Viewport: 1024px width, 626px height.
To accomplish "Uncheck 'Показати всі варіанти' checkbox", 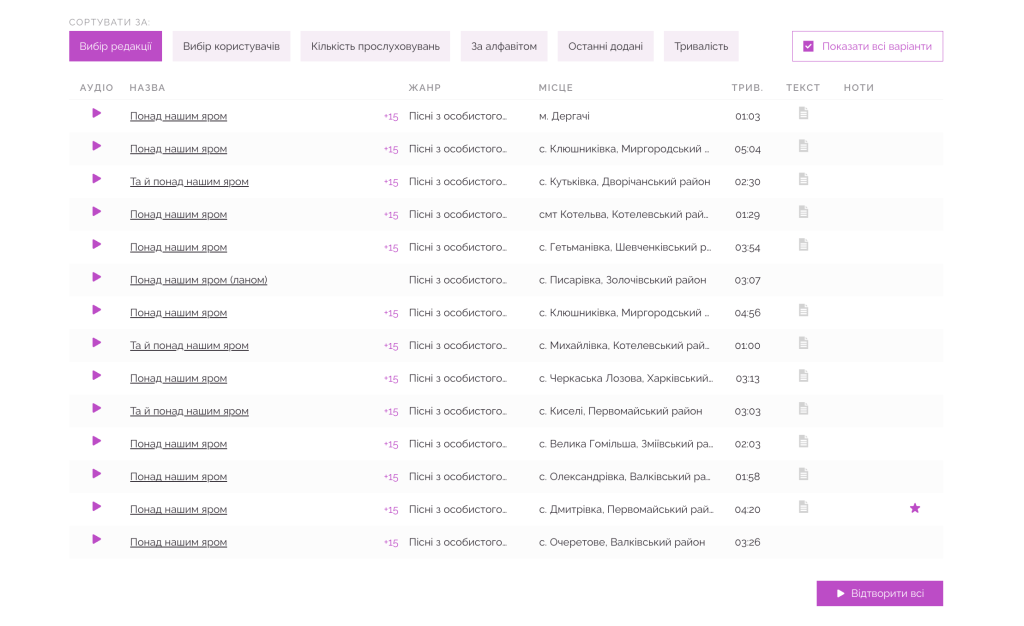I will (809, 46).
